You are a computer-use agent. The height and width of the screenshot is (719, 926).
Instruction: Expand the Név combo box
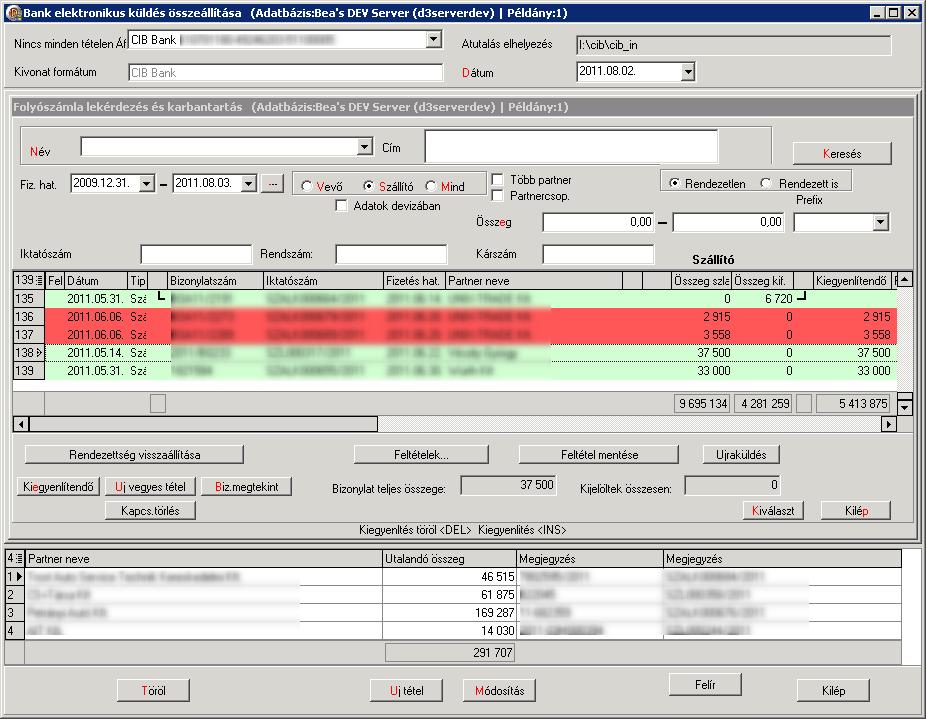365,147
